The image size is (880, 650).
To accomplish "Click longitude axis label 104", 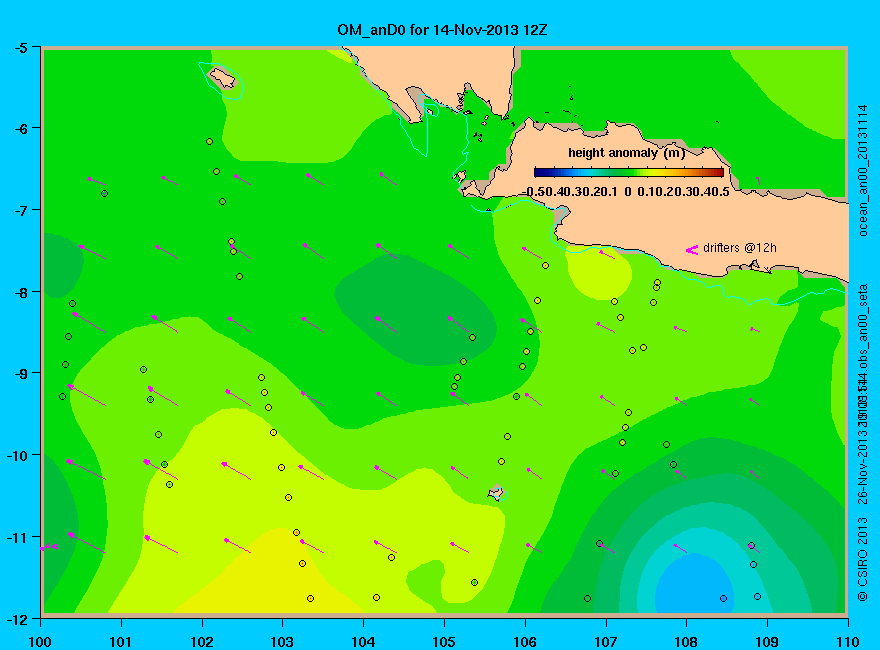I will [363, 642].
